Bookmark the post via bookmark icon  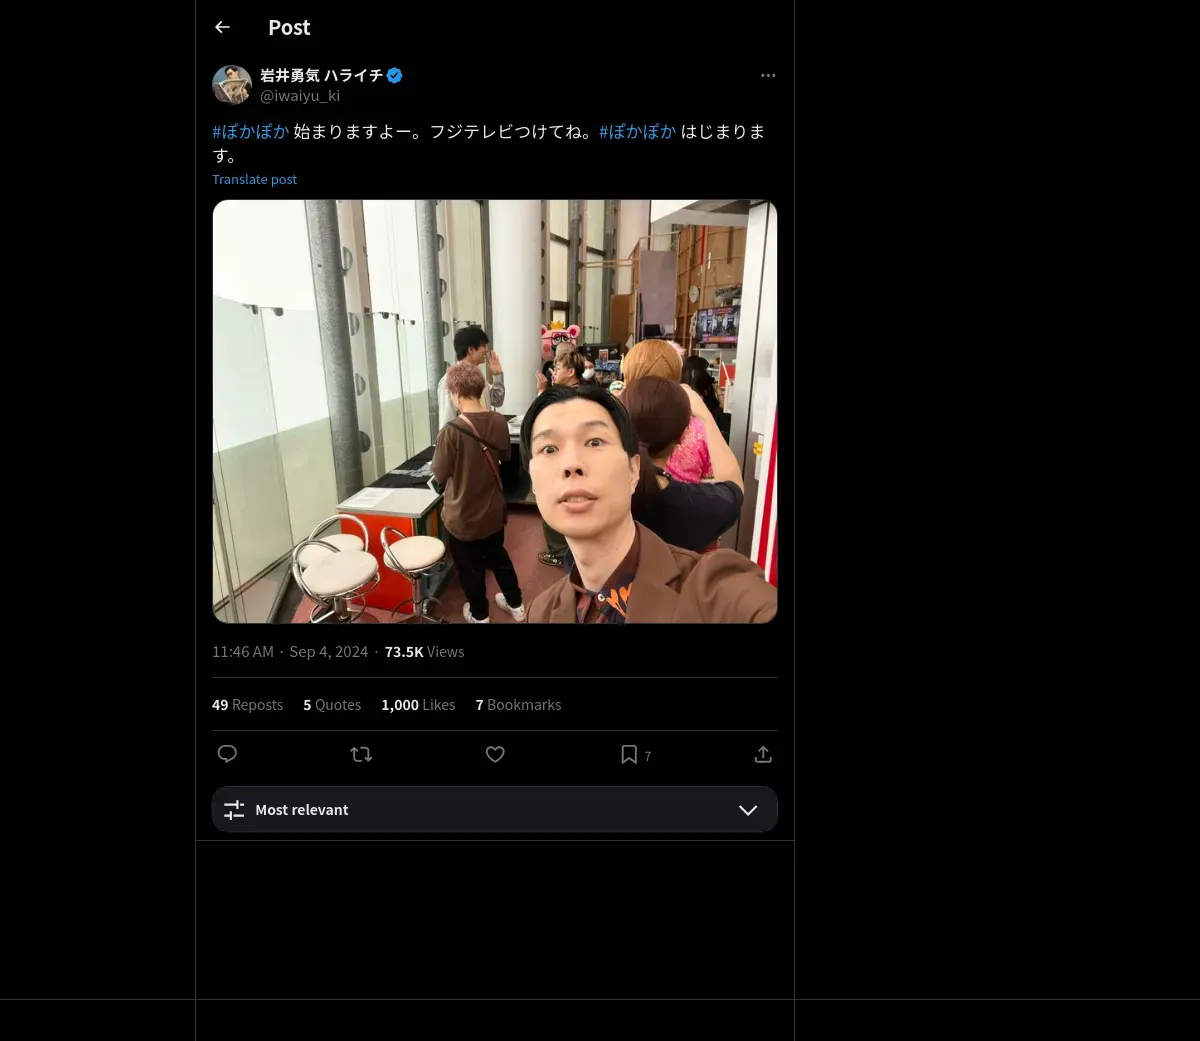pos(629,754)
